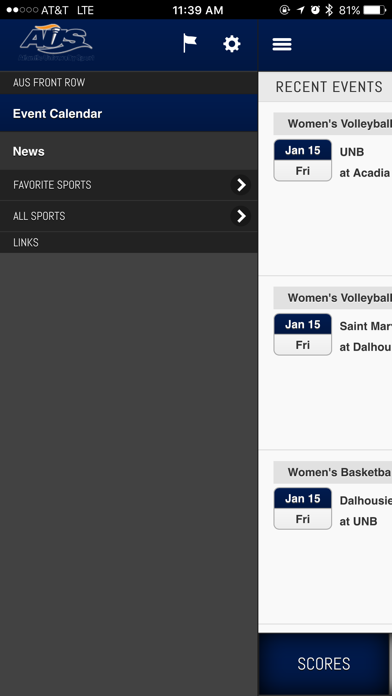Tap the alarm clock status icon

click(x=315, y=10)
